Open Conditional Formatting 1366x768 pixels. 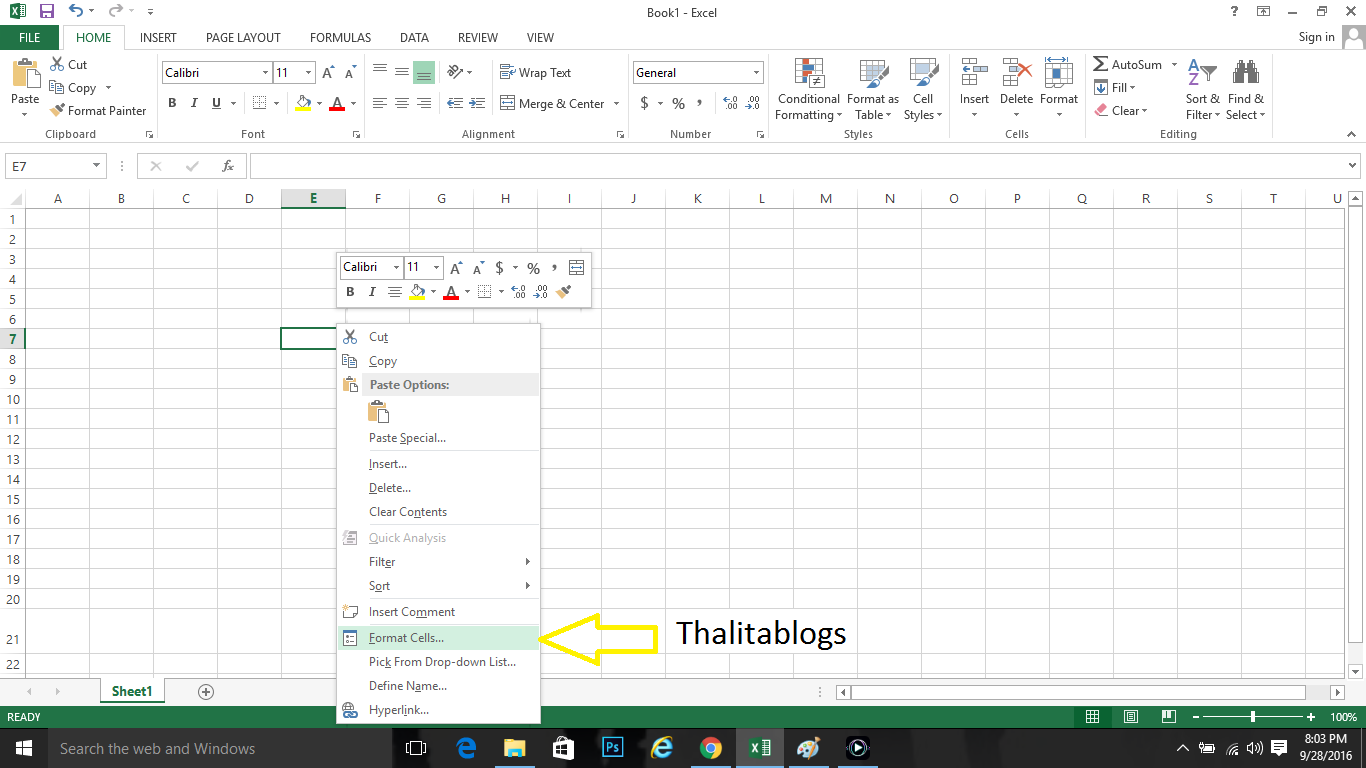(807, 89)
